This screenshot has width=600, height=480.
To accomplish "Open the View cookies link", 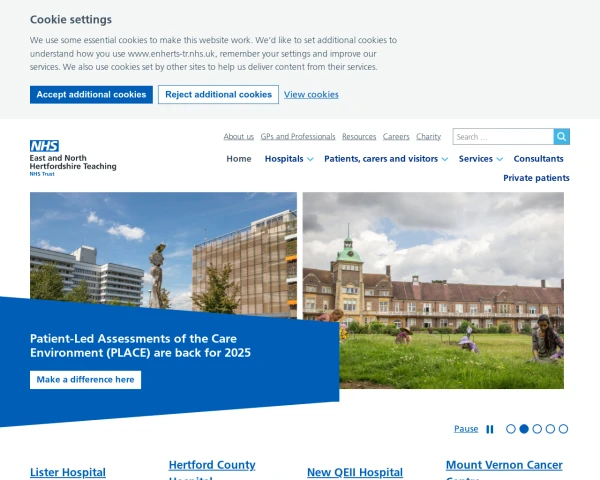I will [311, 95].
